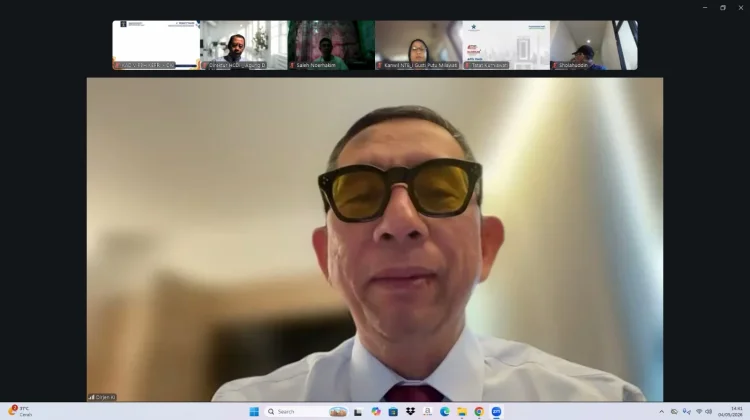Open Microsoft Edge browser icon
This screenshot has width=750, height=420.
coord(444,411)
